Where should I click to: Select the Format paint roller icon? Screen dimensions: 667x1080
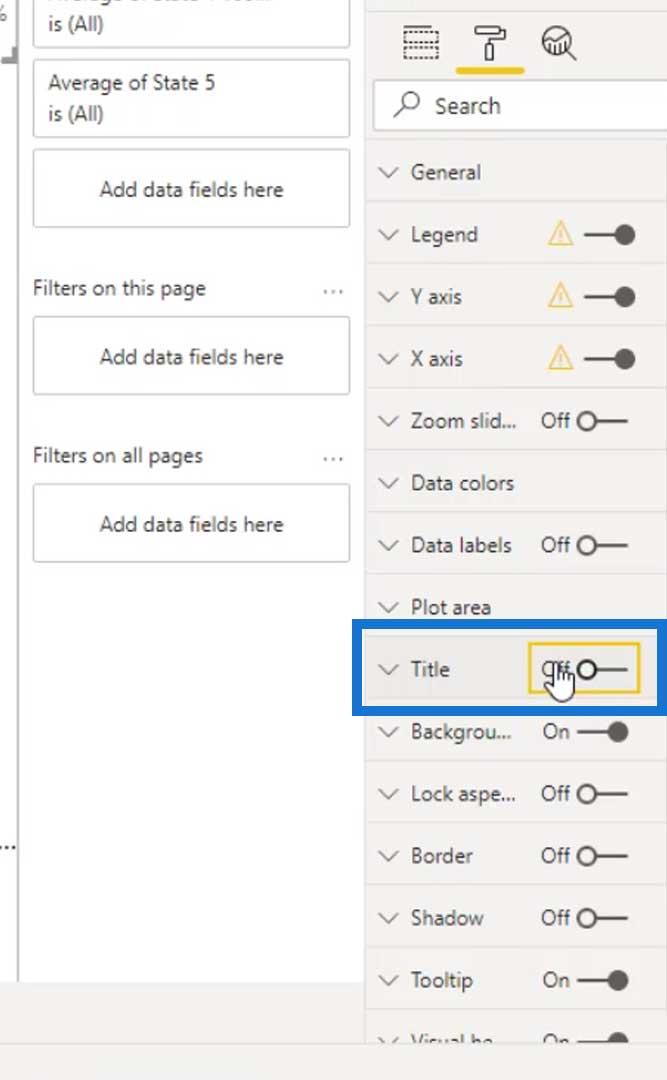tap(490, 43)
